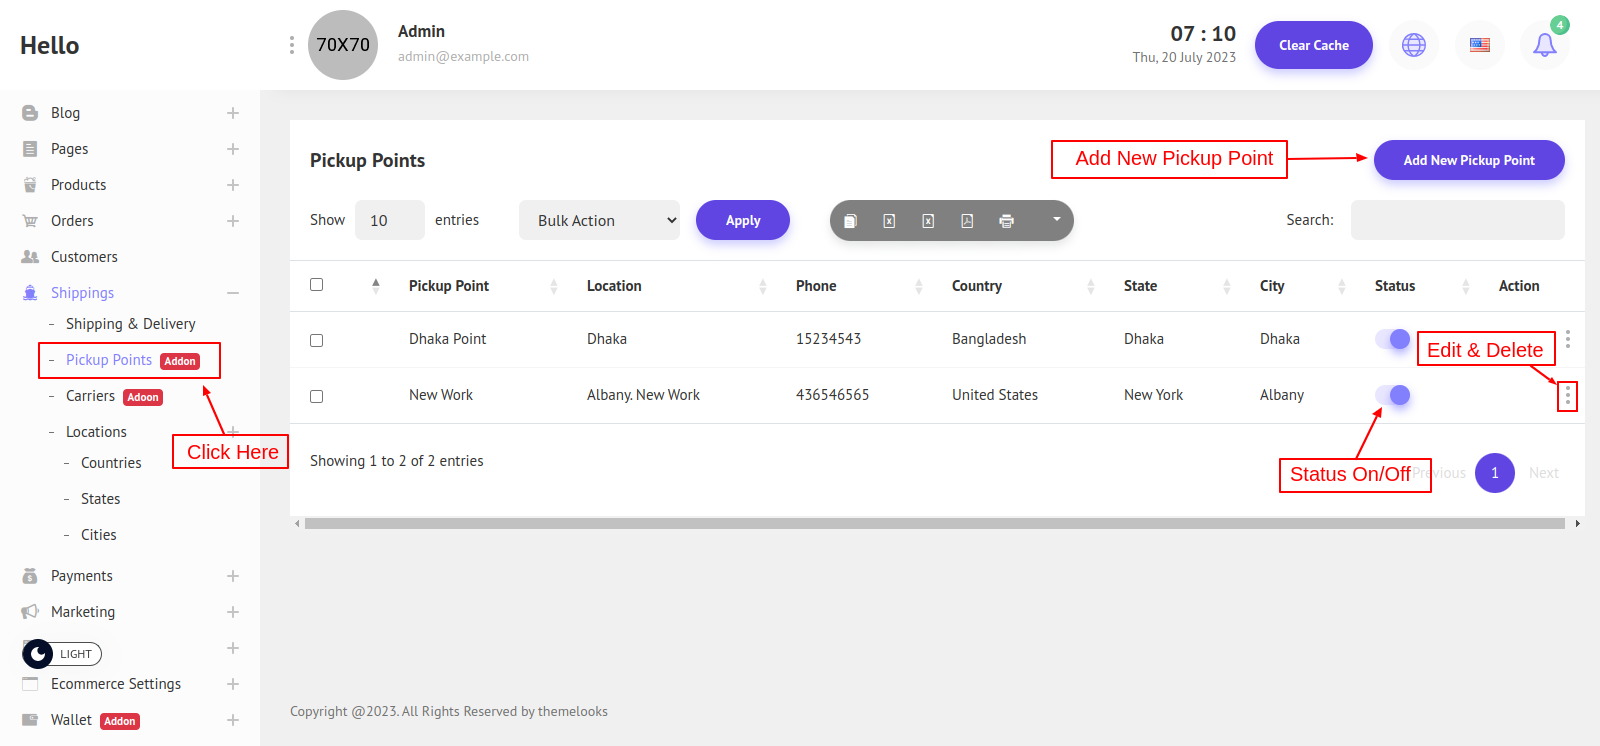Click the globe icon in header

(x=1413, y=45)
